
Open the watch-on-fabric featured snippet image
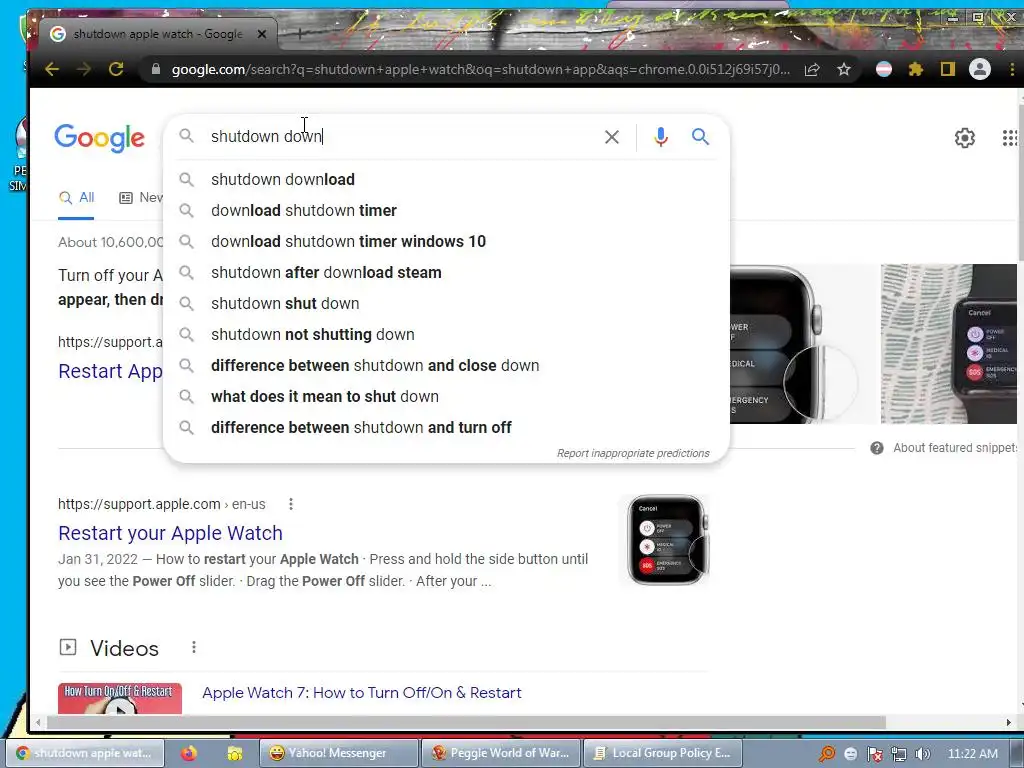[949, 344]
